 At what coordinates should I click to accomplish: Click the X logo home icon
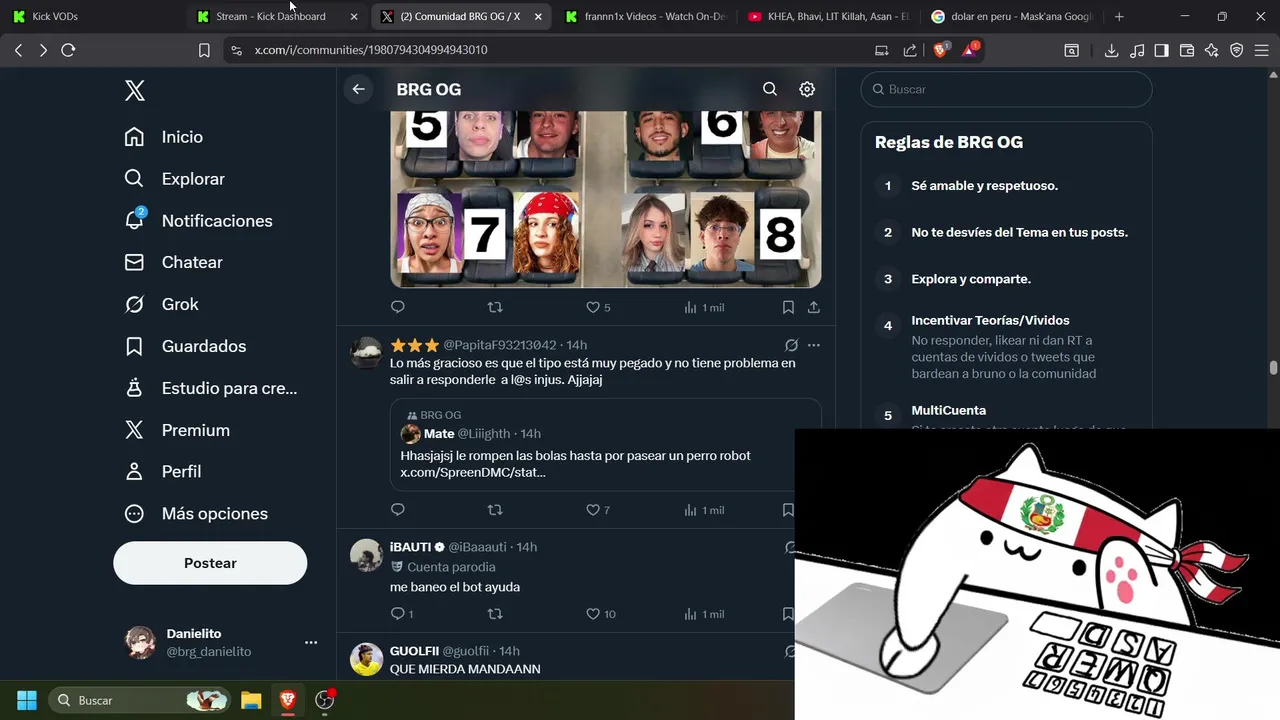[x=135, y=91]
